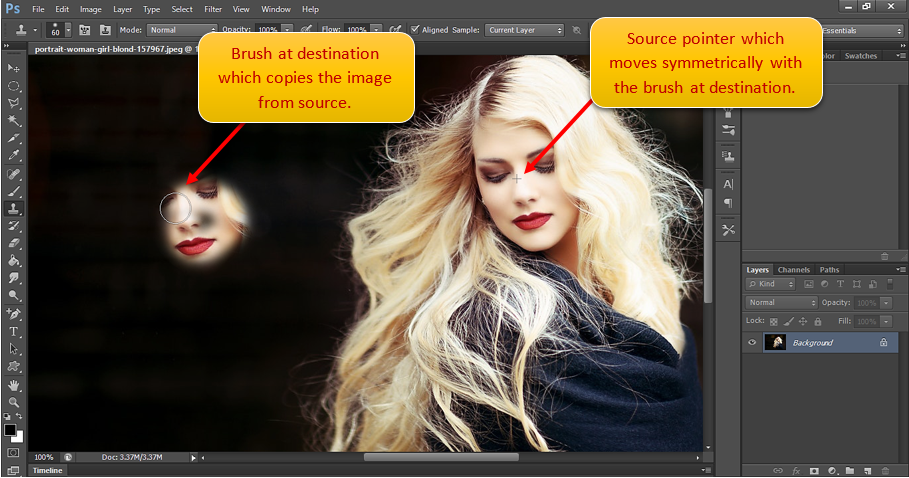Toggle layer filtering switch
Viewport: 909px width, 478px height.
pos(890,284)
